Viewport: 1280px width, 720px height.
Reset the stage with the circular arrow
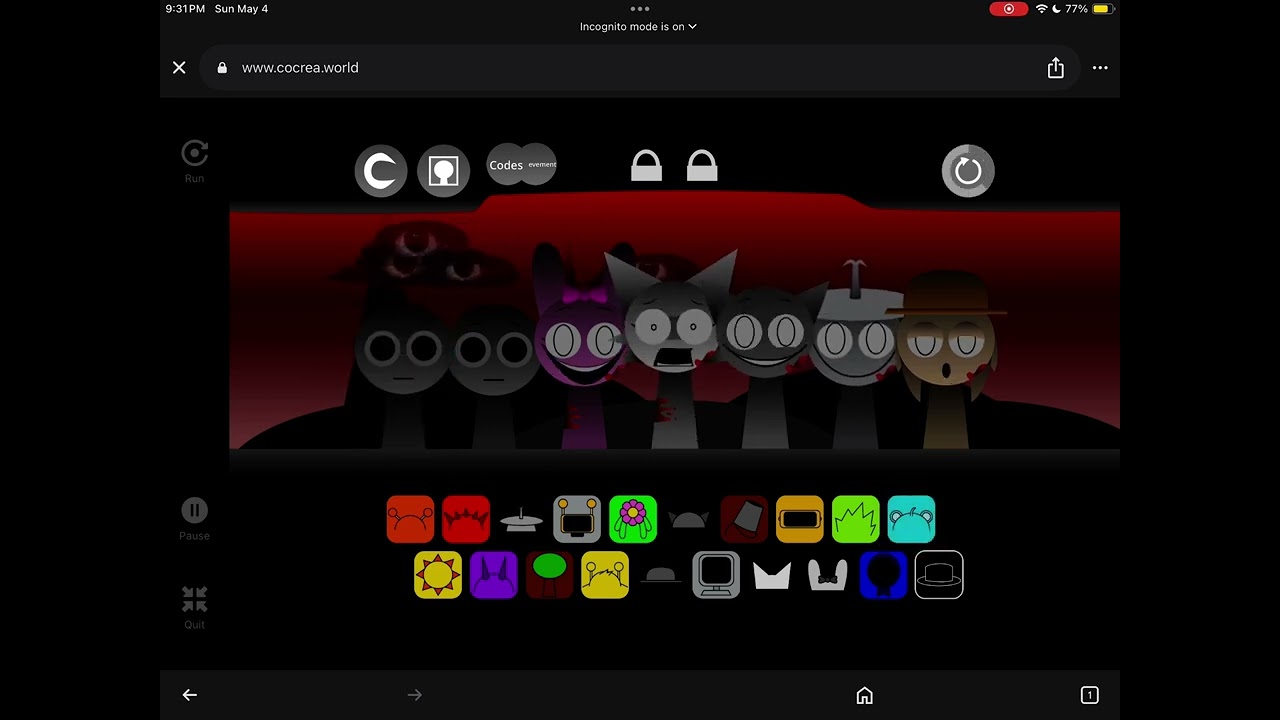[968, 171]
